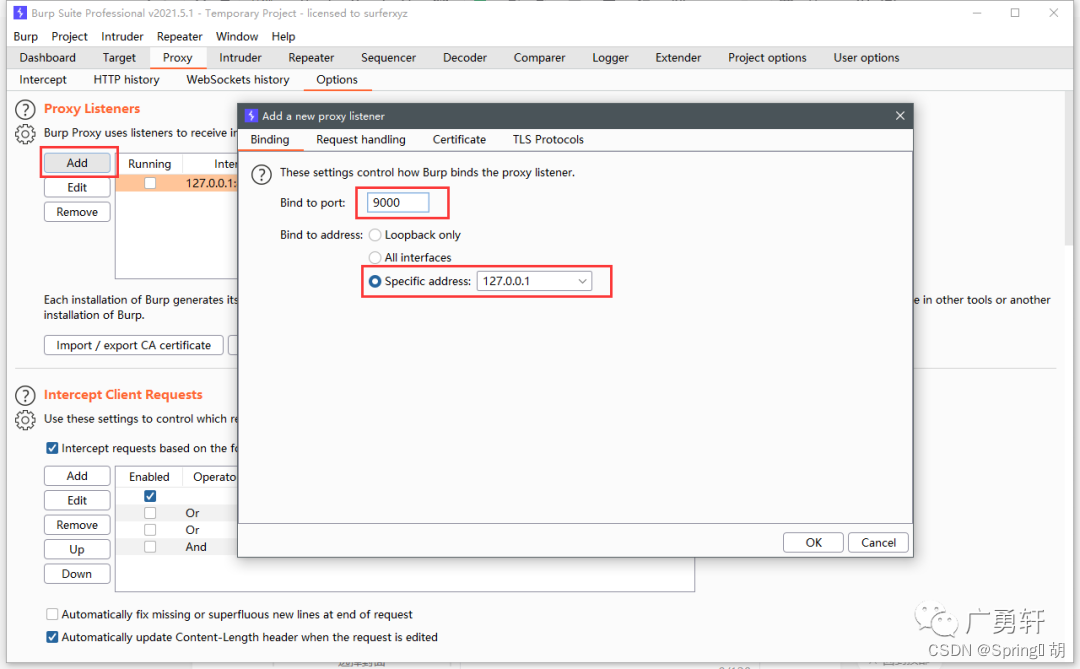1080x669 pixels.
Task: Click the Enabled column header
Action: coord(149,477)
